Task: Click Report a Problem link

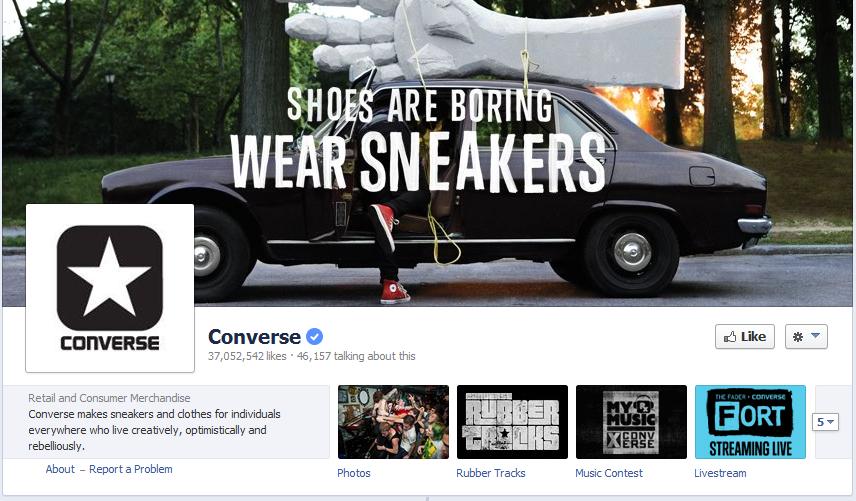Action: tap(130, 469)
